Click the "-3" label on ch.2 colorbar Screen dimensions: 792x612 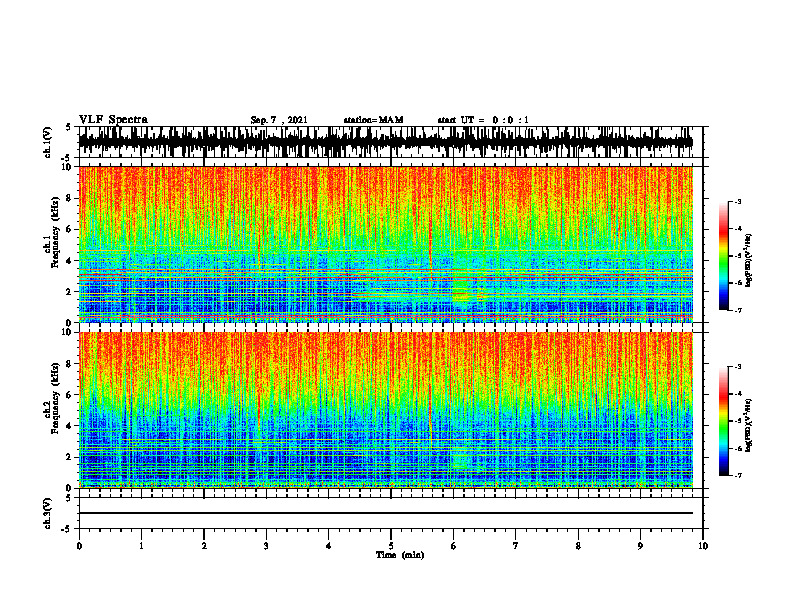tap(738, 367)
